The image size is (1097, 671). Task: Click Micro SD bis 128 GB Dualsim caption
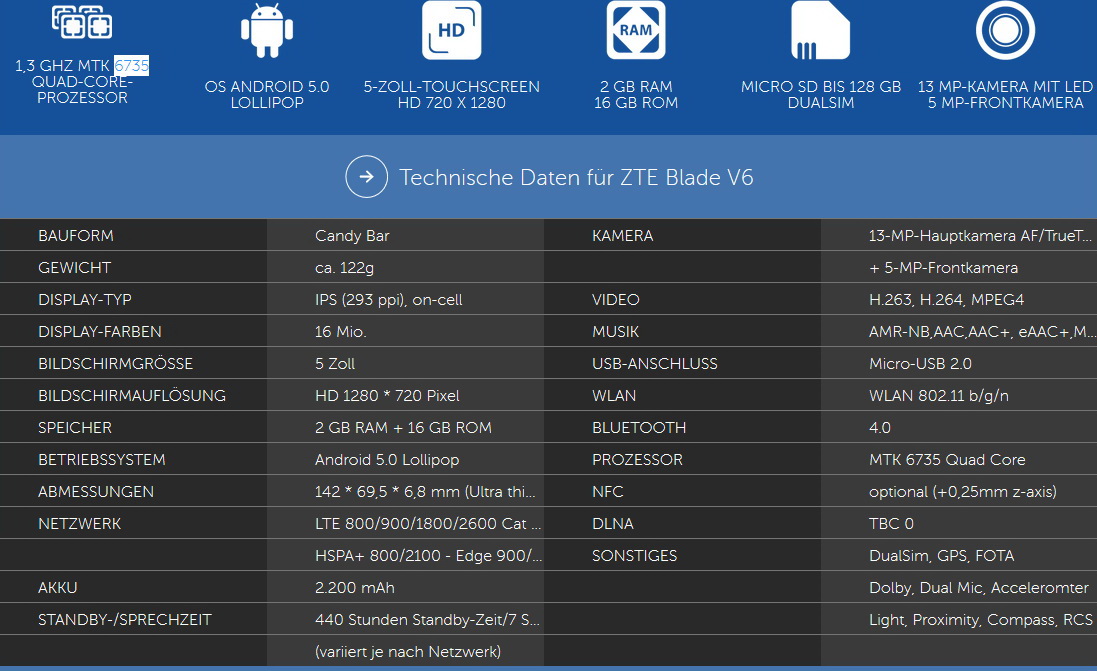(821, 94)
